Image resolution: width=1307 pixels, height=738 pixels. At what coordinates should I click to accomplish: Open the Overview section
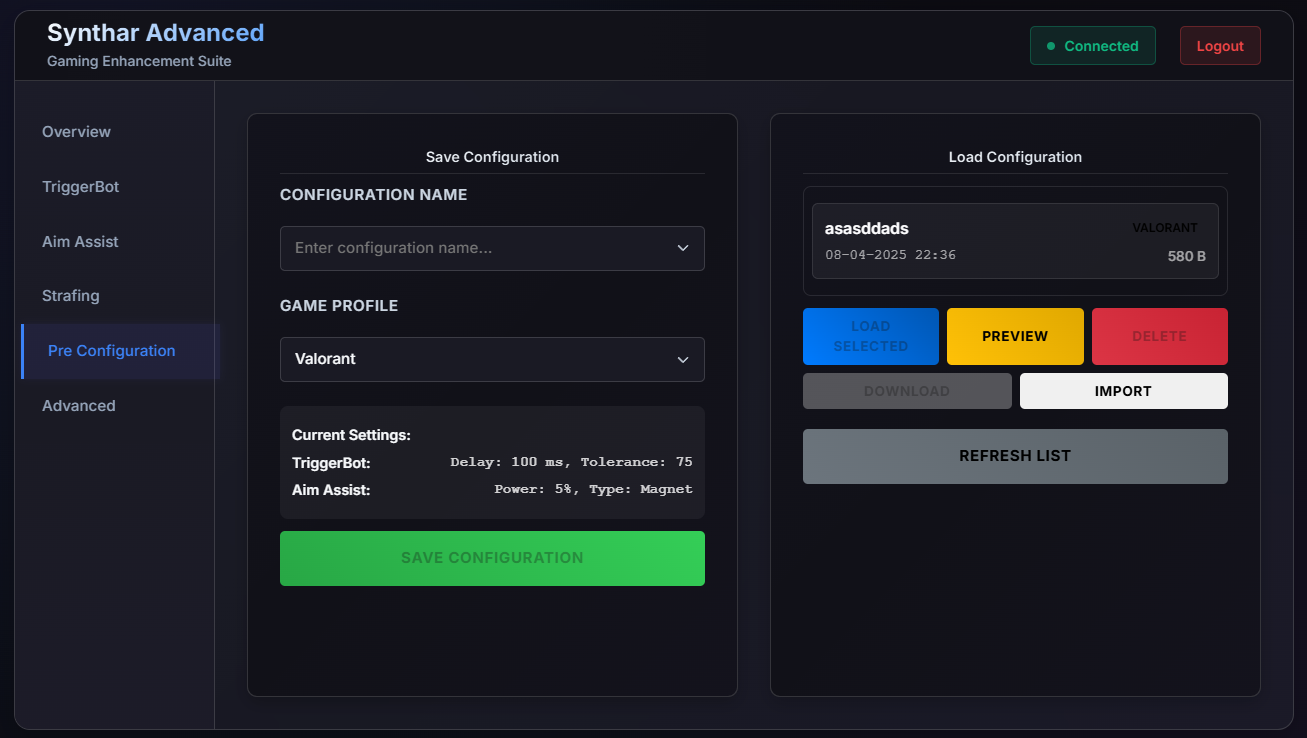pos(117,132)
